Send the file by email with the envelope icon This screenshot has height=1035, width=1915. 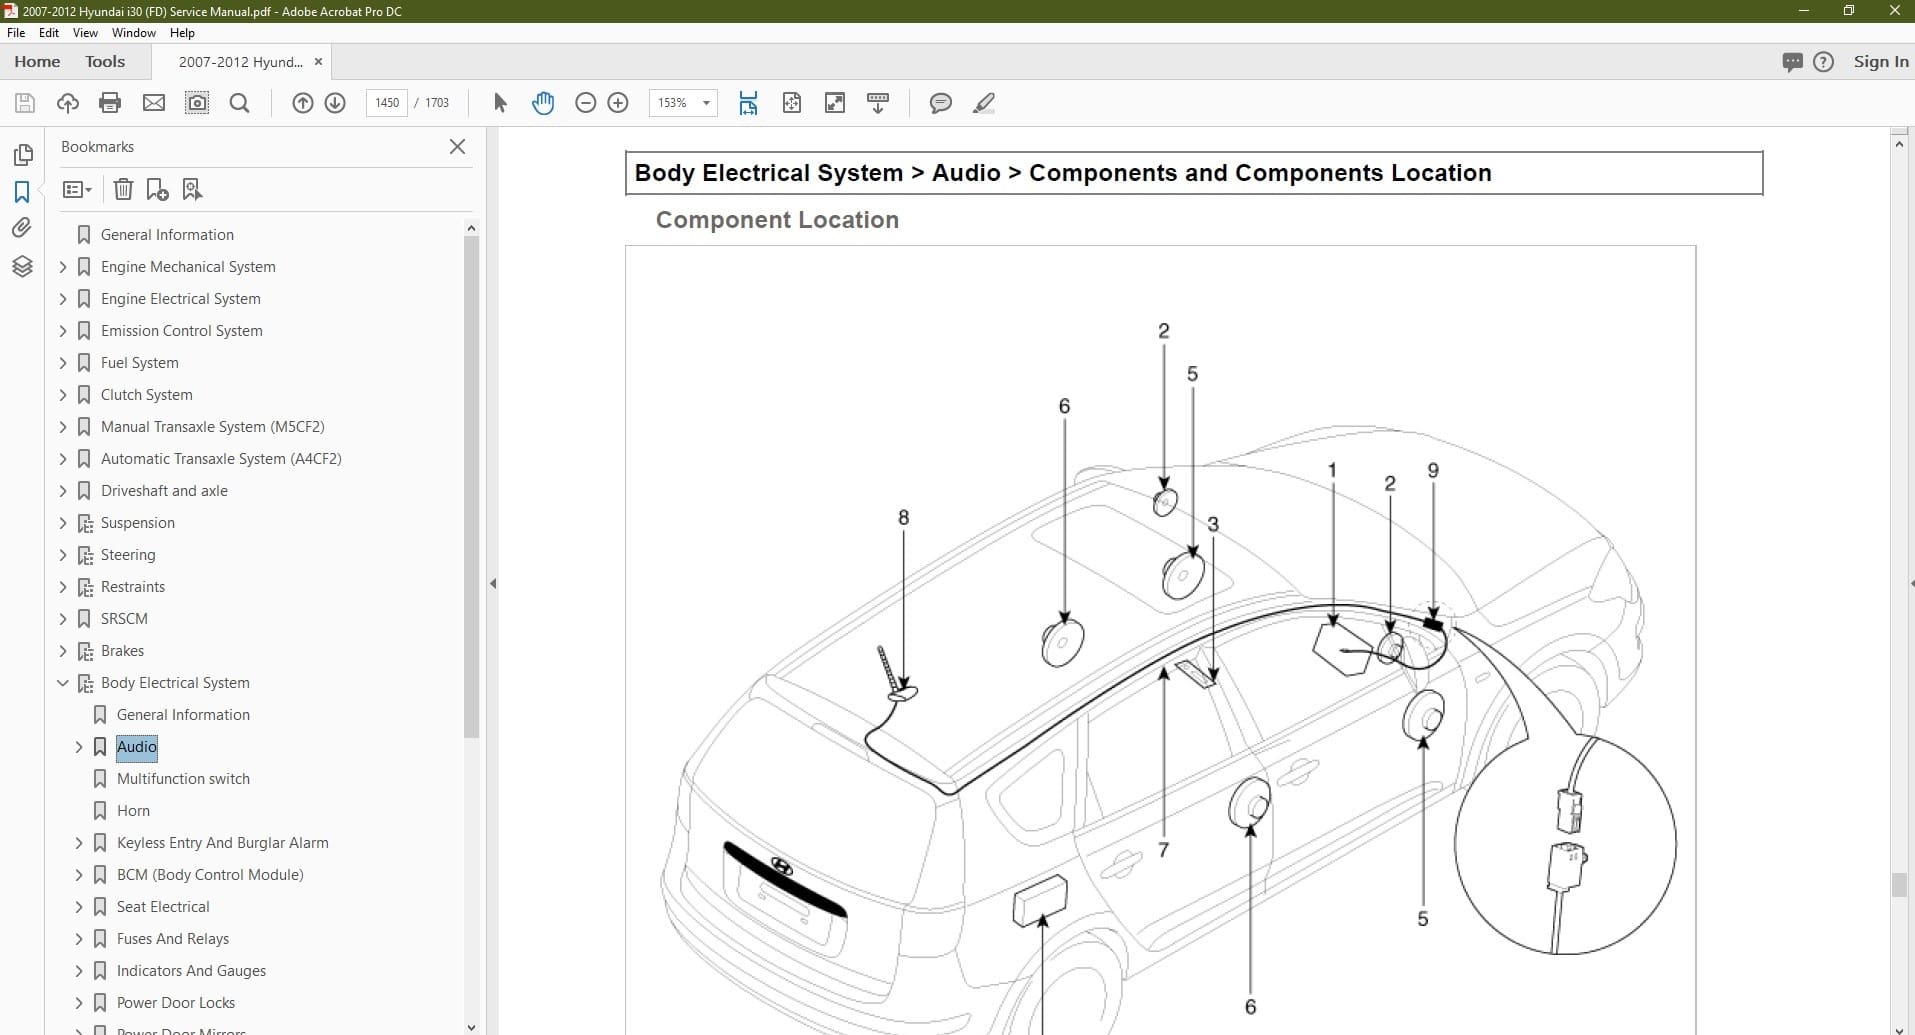(x=153, y=103)
